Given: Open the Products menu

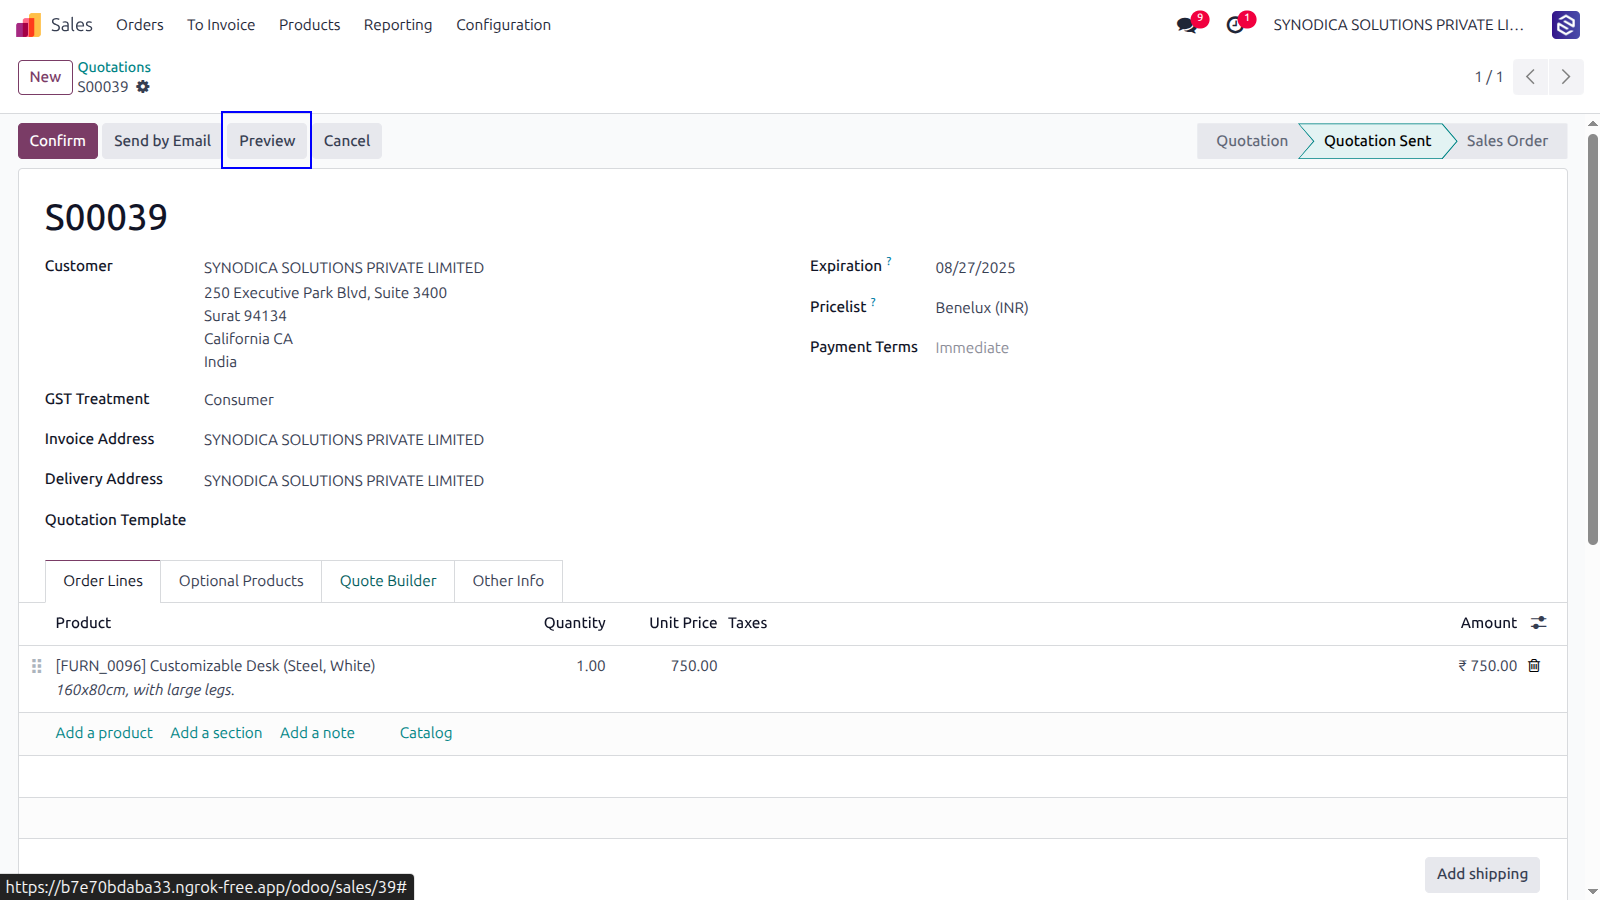Looking at the screenshot, I should tap(310, 25).
